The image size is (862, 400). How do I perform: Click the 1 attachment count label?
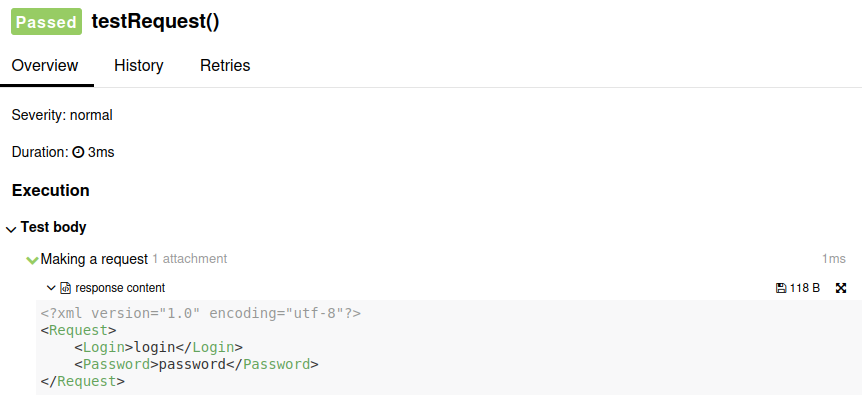(190, 259)
